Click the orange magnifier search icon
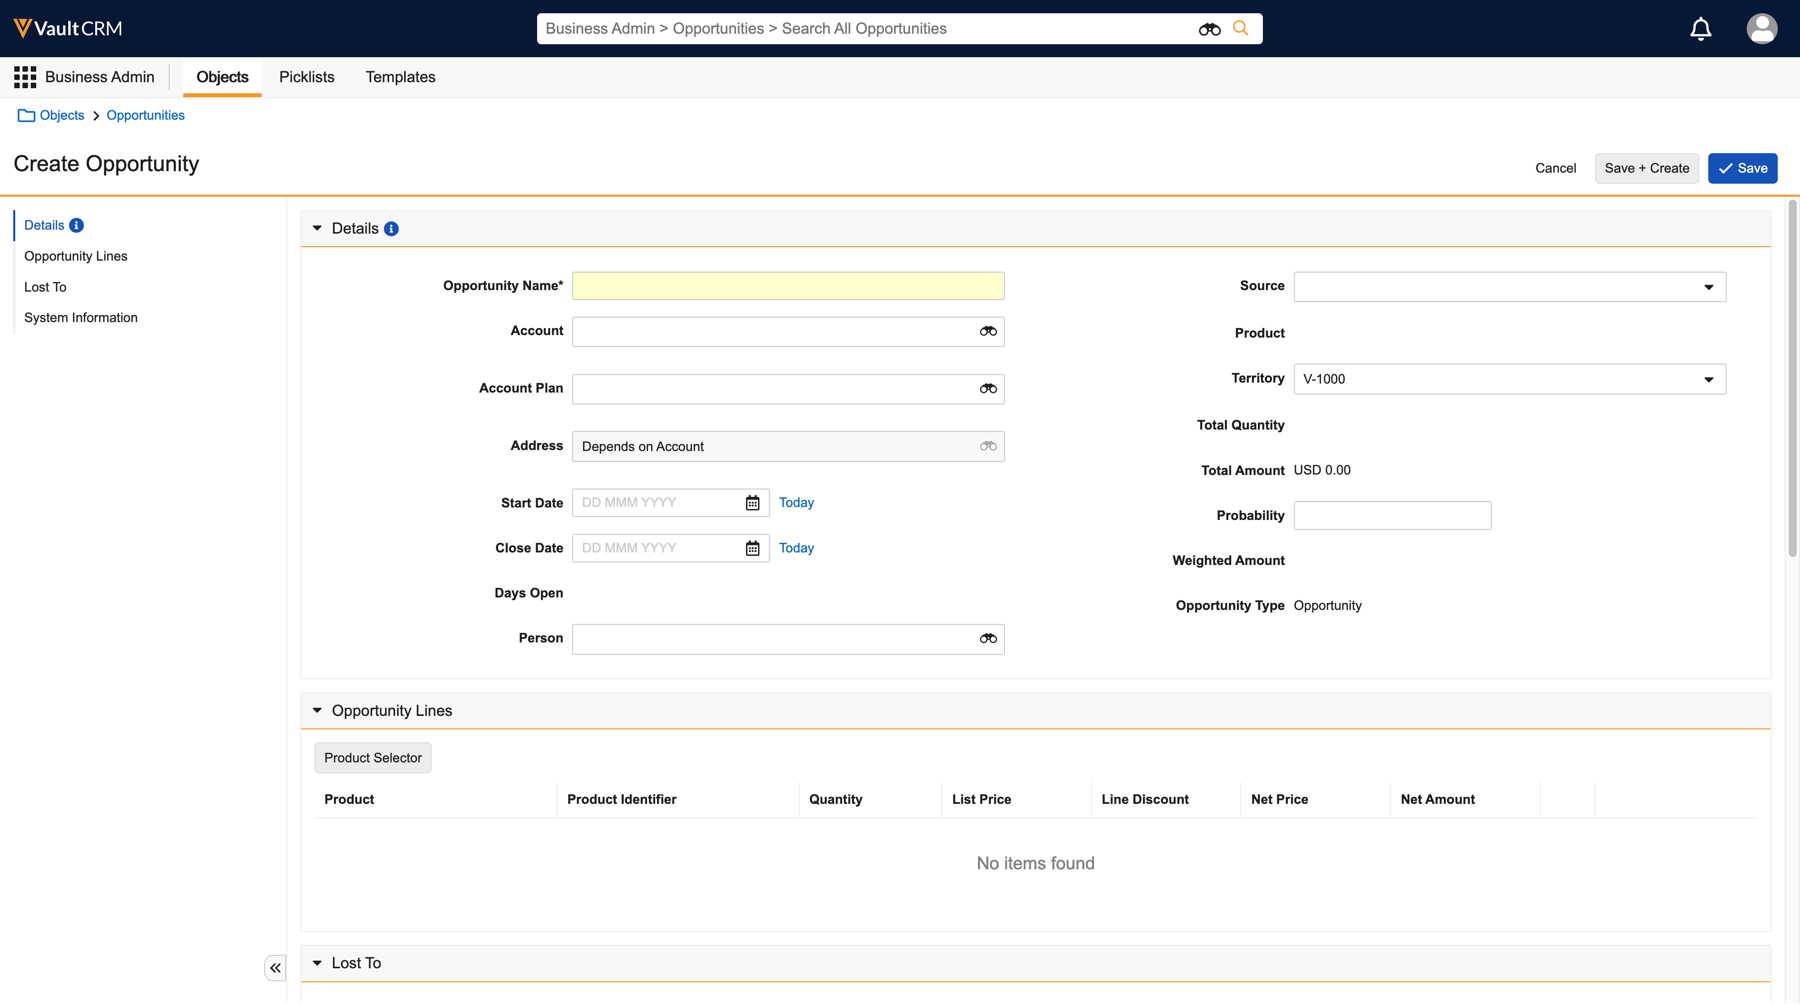 pyautogui.click(x=1240, y=29)
